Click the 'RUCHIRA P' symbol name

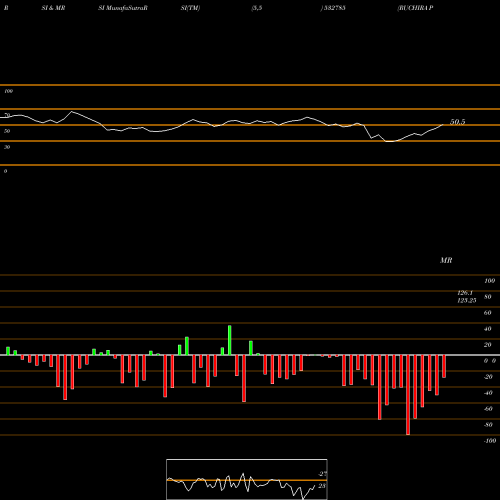coord(415,8)
